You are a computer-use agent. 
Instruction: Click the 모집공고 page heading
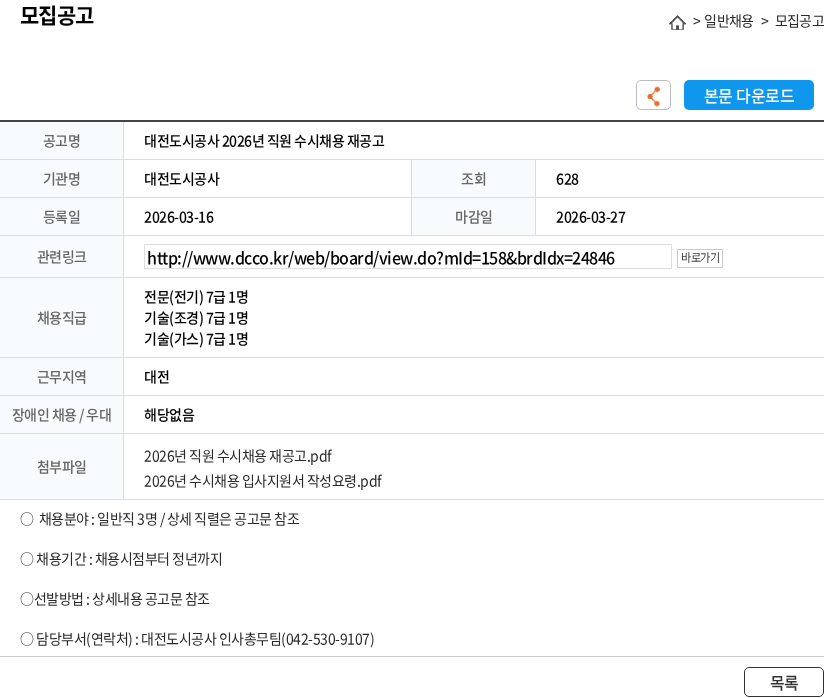click(57, 15)
